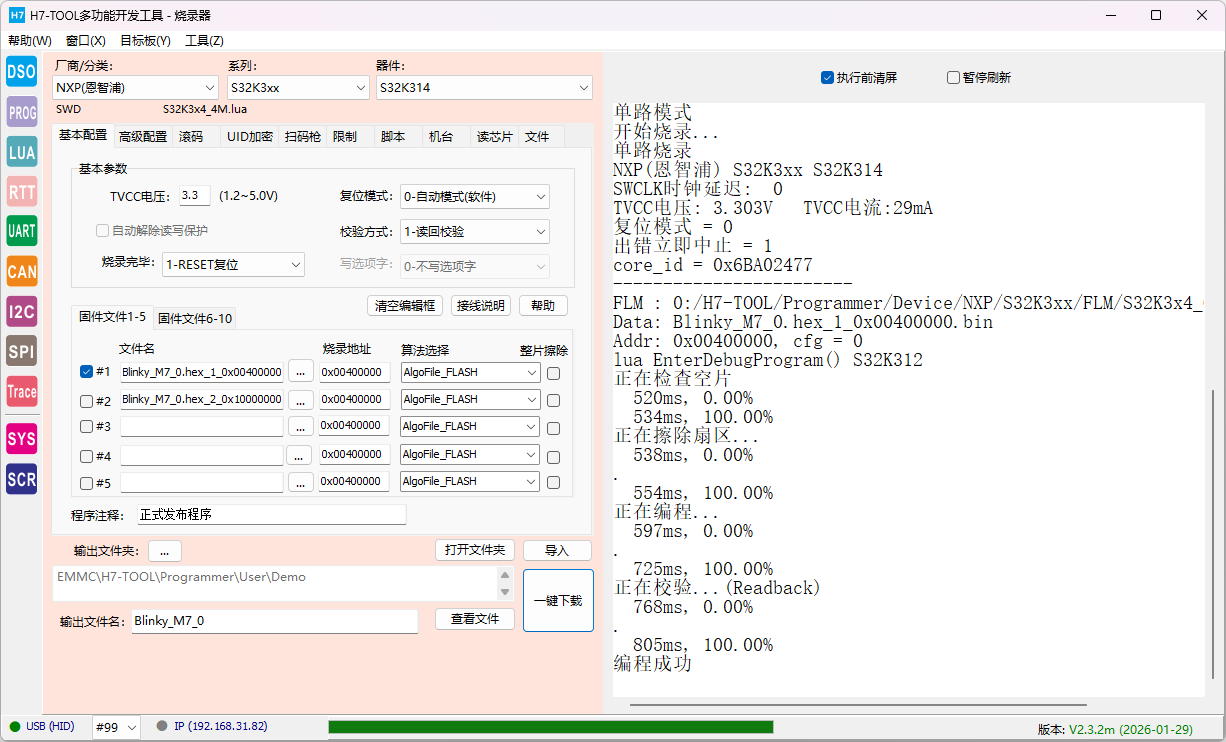Select the PROG programmer icon

[x=22, y=112]
